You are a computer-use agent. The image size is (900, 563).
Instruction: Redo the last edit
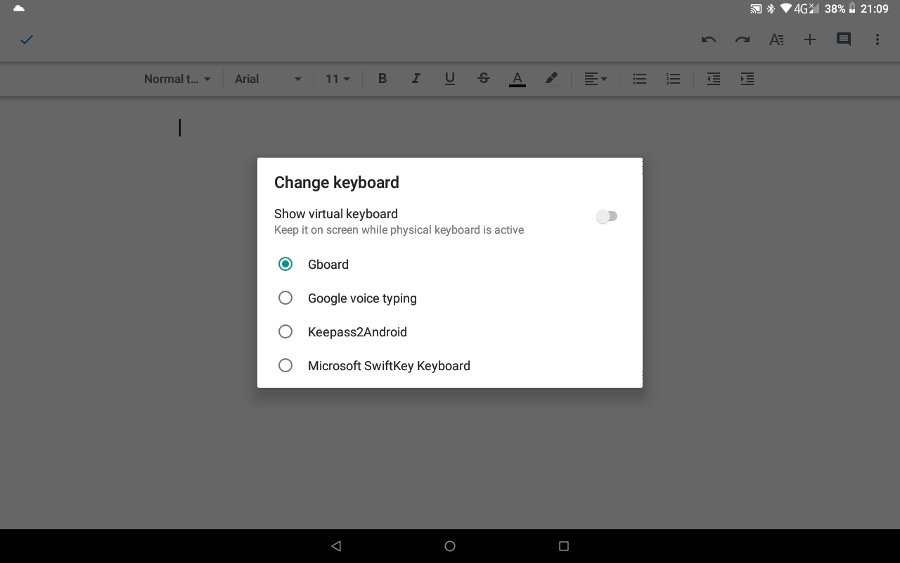pyautogui.click(x=742, y=40)
